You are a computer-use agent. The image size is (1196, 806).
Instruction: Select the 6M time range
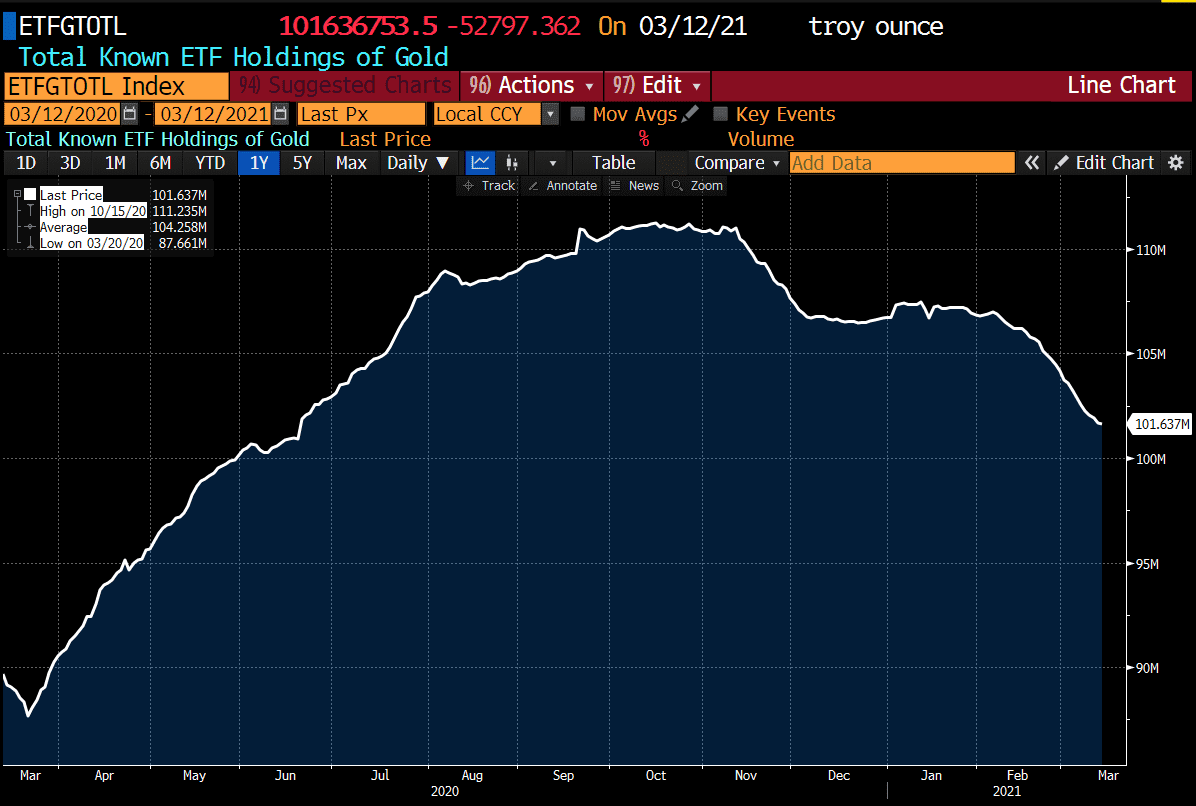pyautogui.click(x=160, y=162)
